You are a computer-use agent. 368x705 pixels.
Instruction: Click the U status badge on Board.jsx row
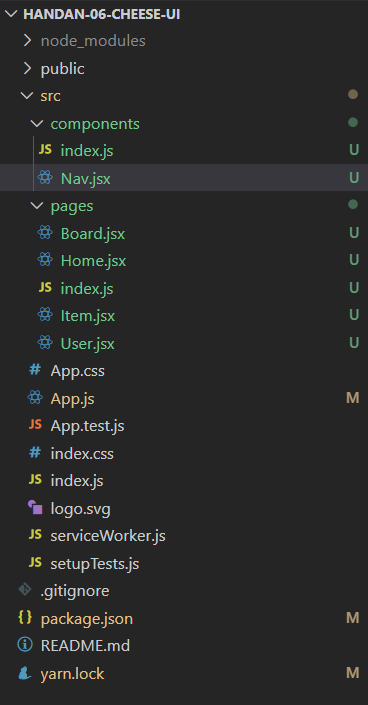(354, 233)
